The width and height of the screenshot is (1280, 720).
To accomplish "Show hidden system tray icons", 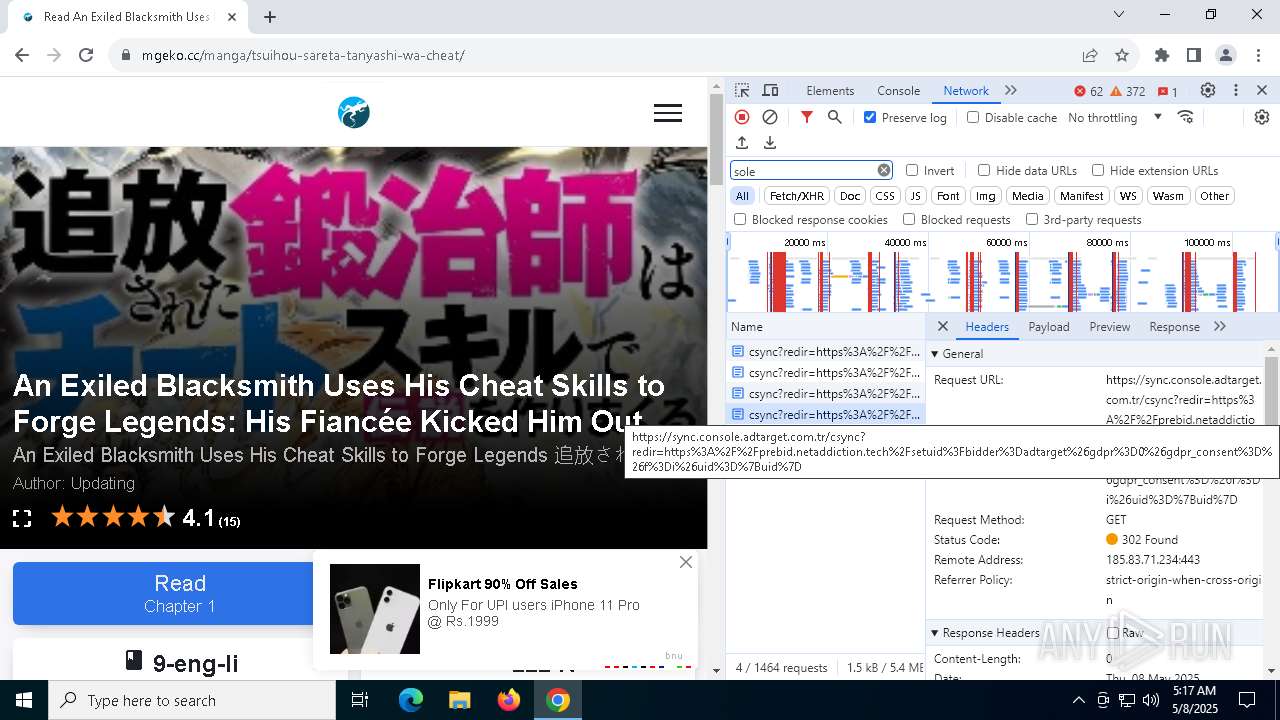I will tap(1078, 700).
